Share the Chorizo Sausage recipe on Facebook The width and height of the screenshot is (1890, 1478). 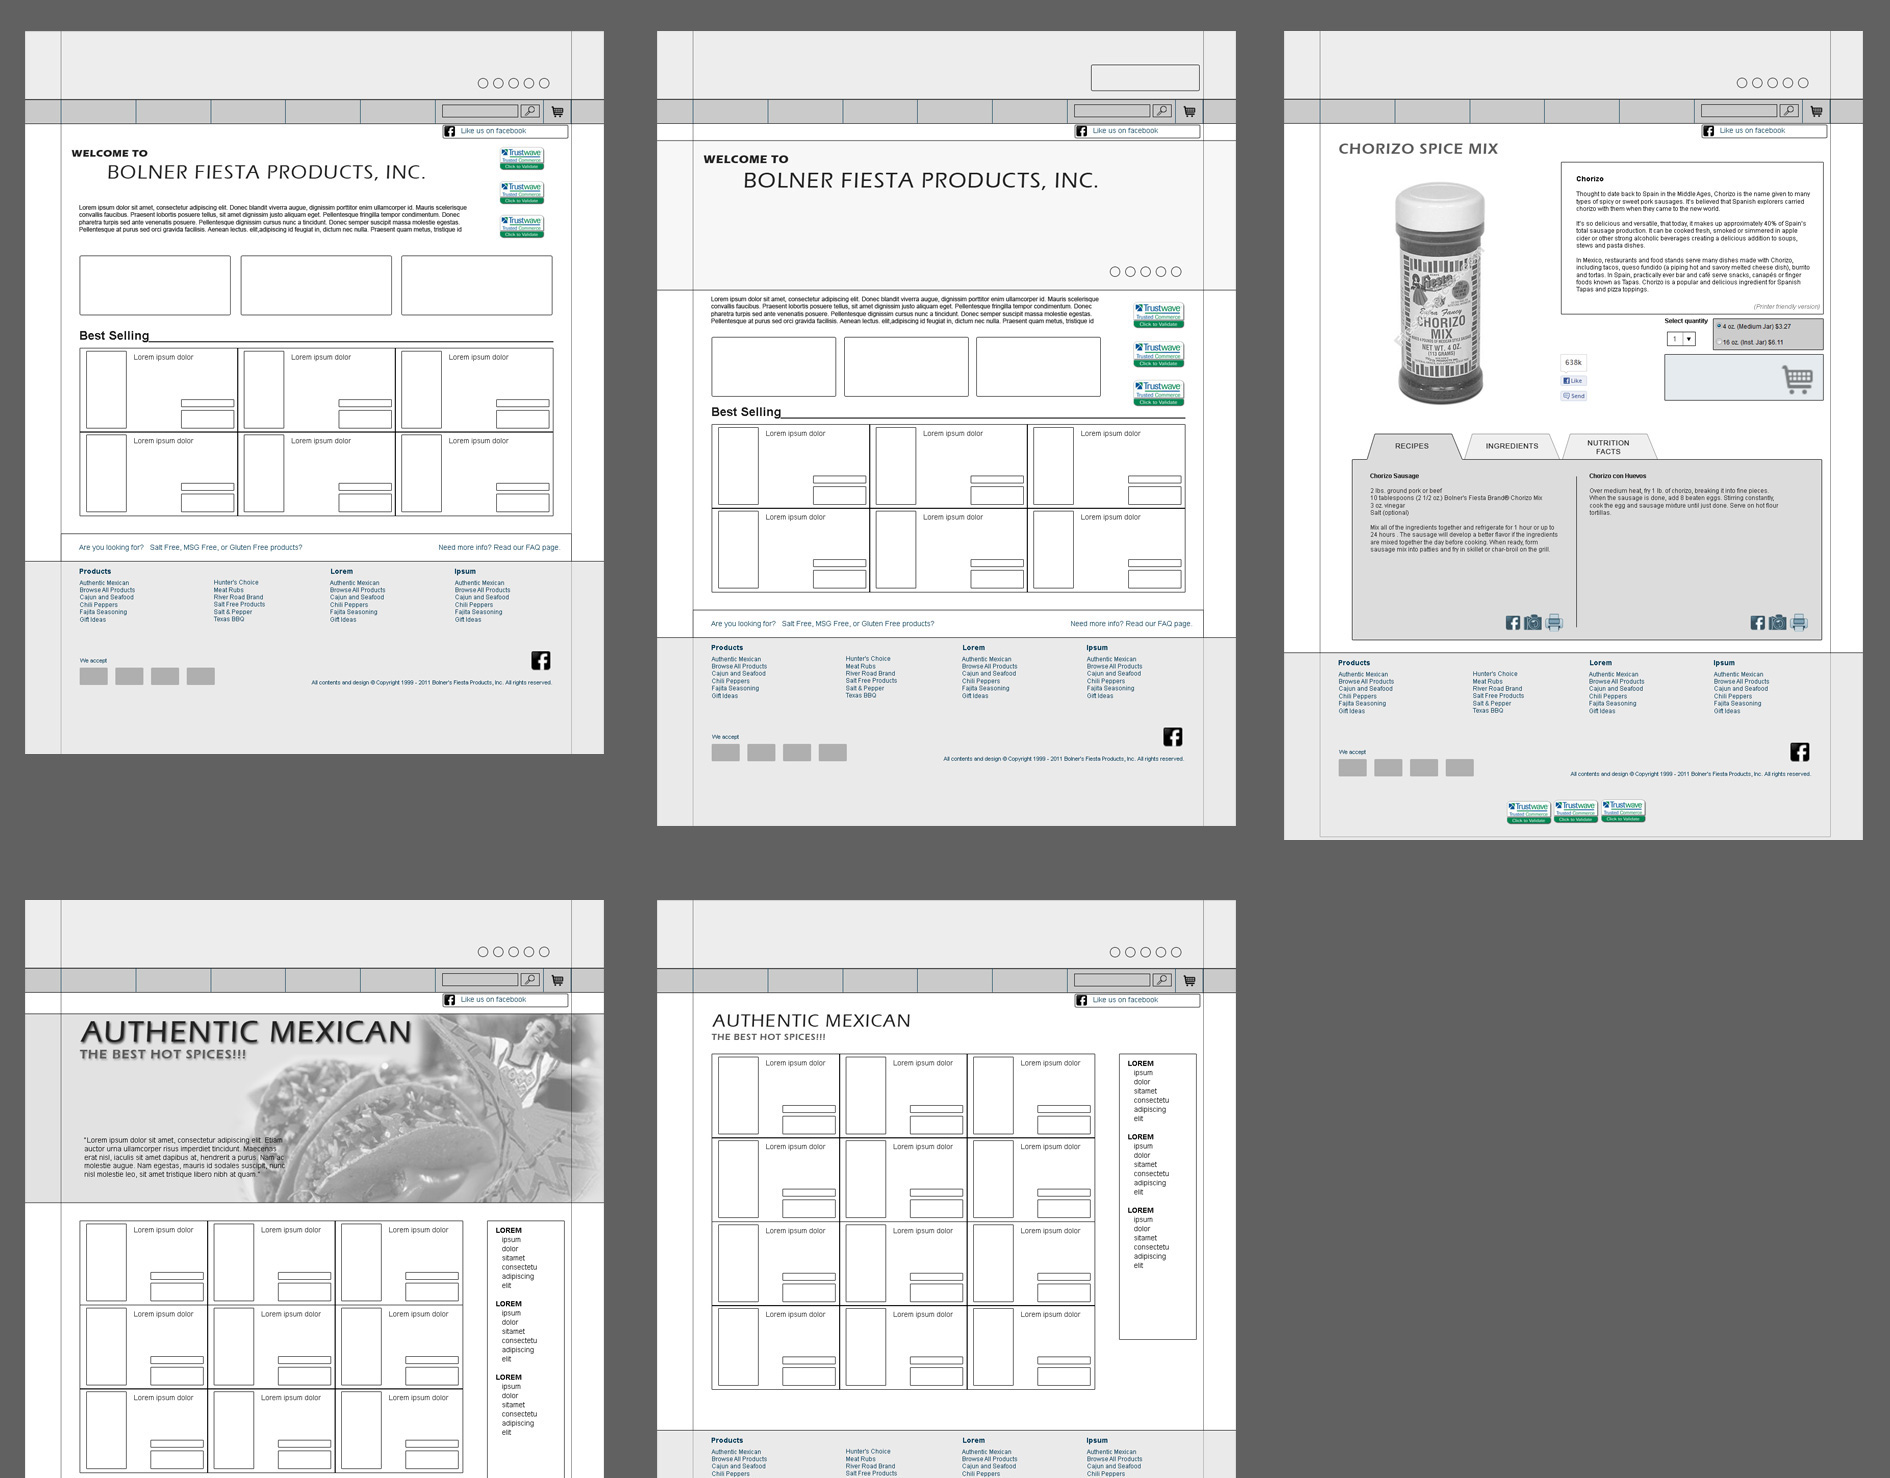point(1513,623)
